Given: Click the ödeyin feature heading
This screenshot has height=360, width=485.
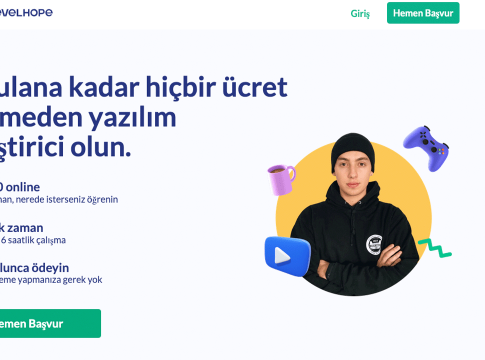Looking at the screenshot, I should [34, 268].
